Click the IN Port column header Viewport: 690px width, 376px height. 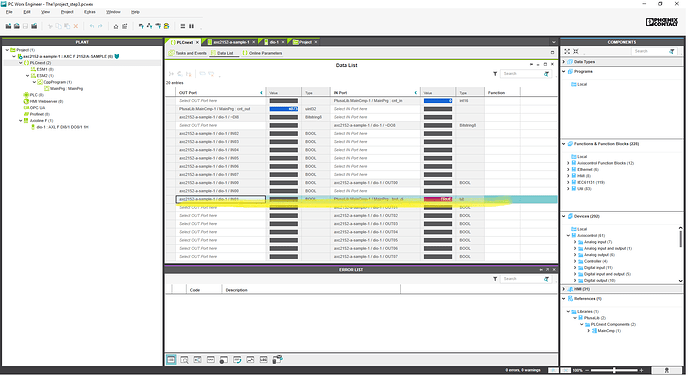(x=375, y=92)
